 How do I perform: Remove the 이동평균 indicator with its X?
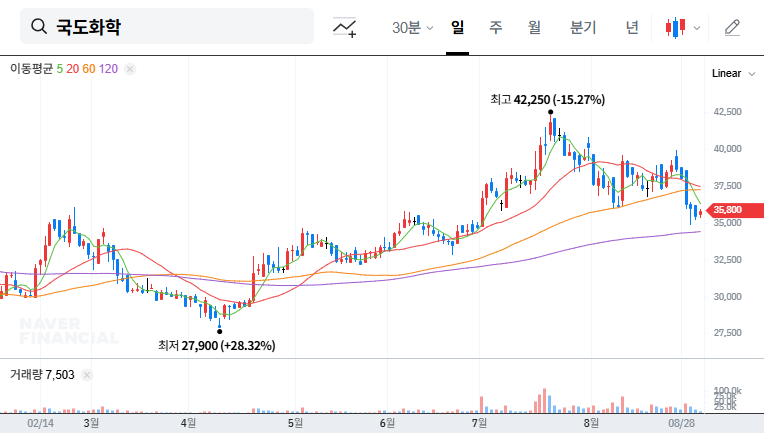pyautogui.click(x=130, y=69)
